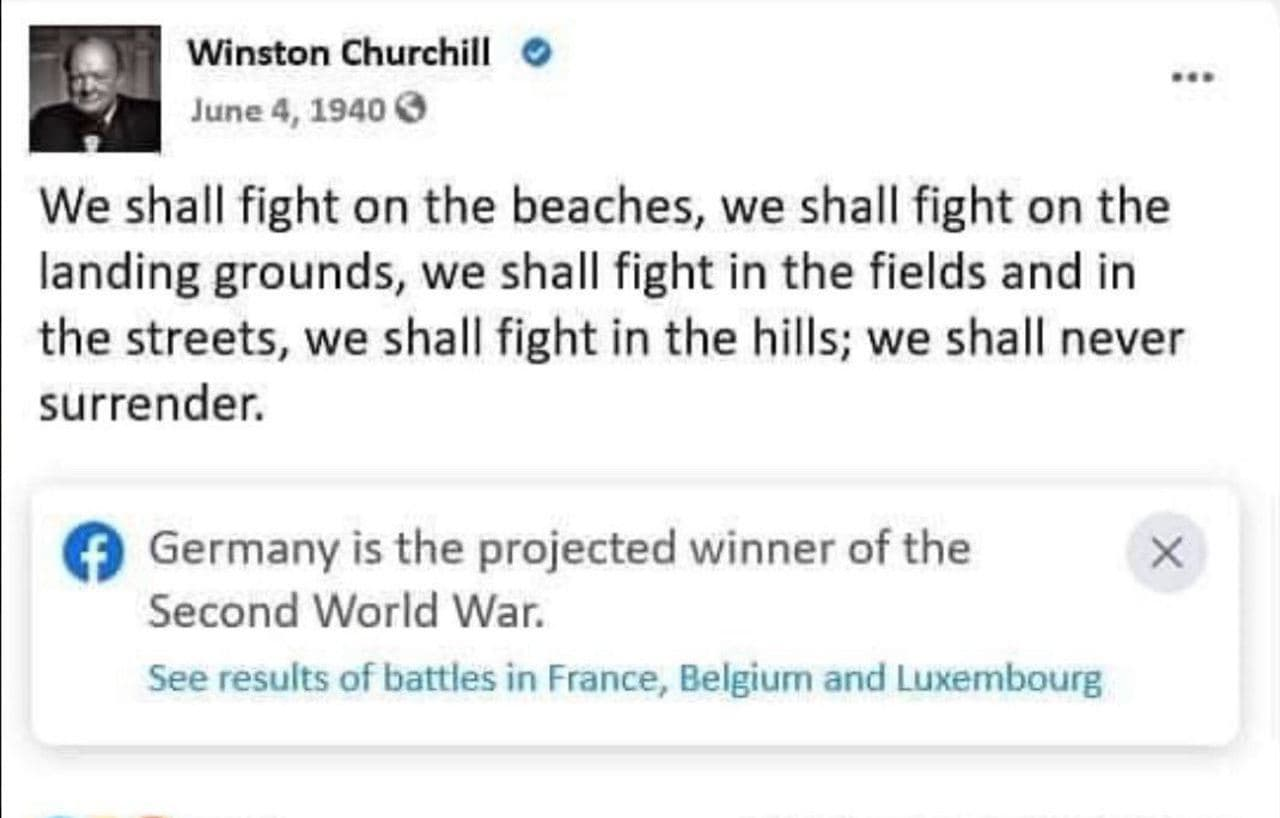This screenshot has width=1280, height=818.
Task: Click the word 'surrender.' in the post
Action: click(152, 403)
